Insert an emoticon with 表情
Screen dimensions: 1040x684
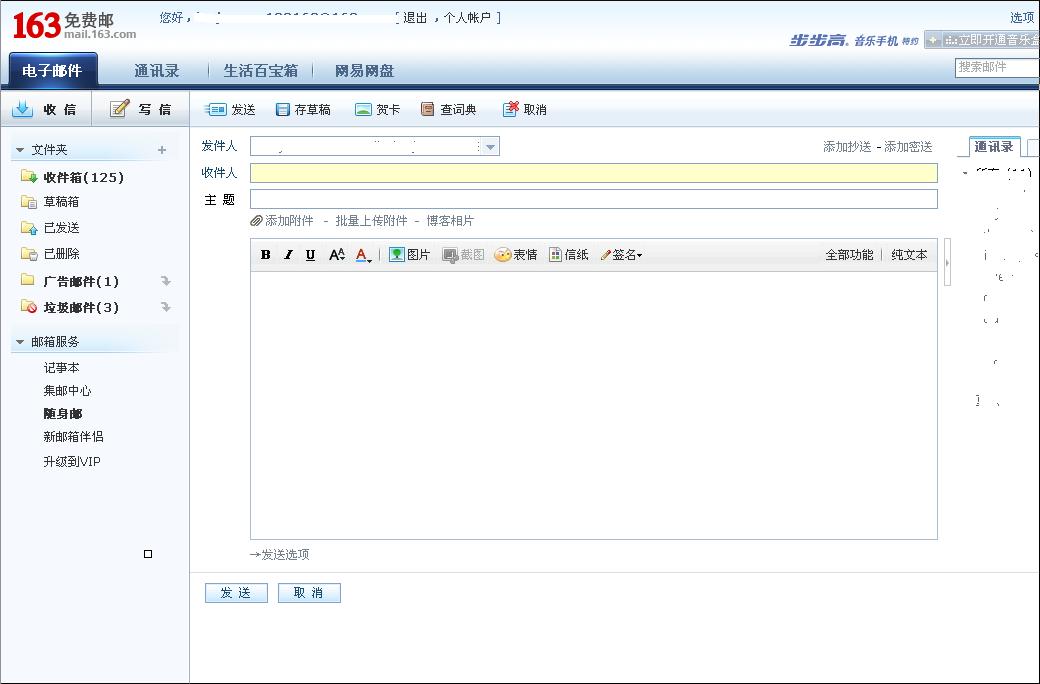click(x=515, y=255)
